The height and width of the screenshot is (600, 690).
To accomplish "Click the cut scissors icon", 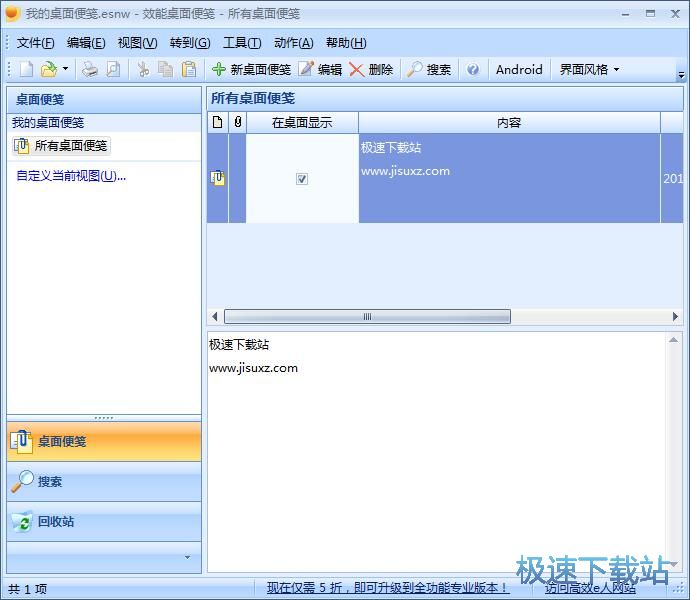I will 143,69.
